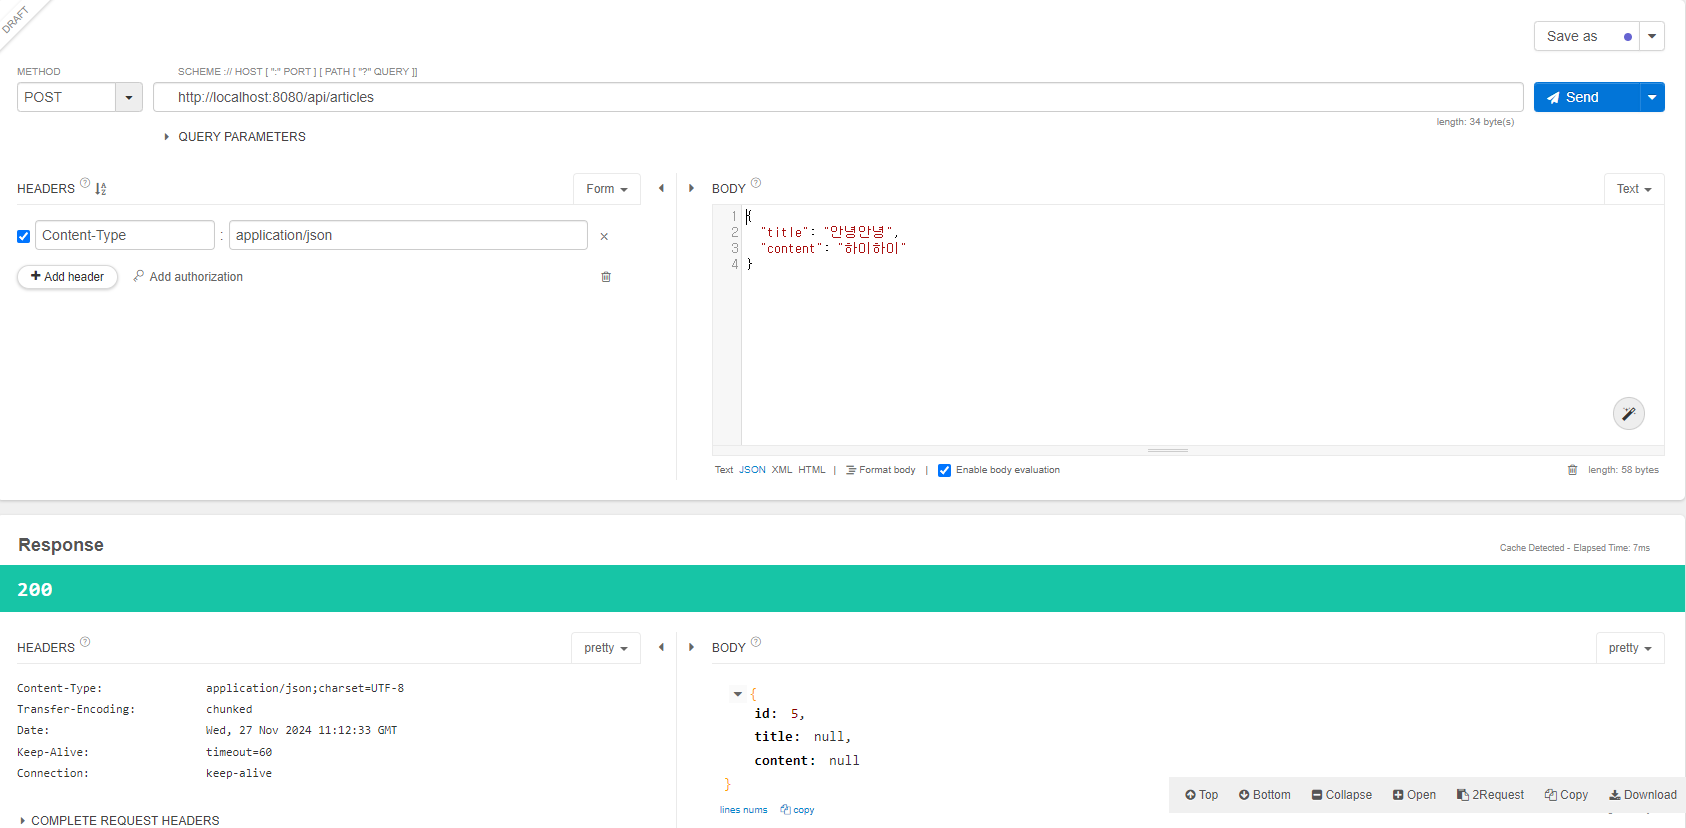The width and height of the screenshot is (1686, 828).
Task: Collapse the root JSON object in the response
Action: [x=738, y=694]
